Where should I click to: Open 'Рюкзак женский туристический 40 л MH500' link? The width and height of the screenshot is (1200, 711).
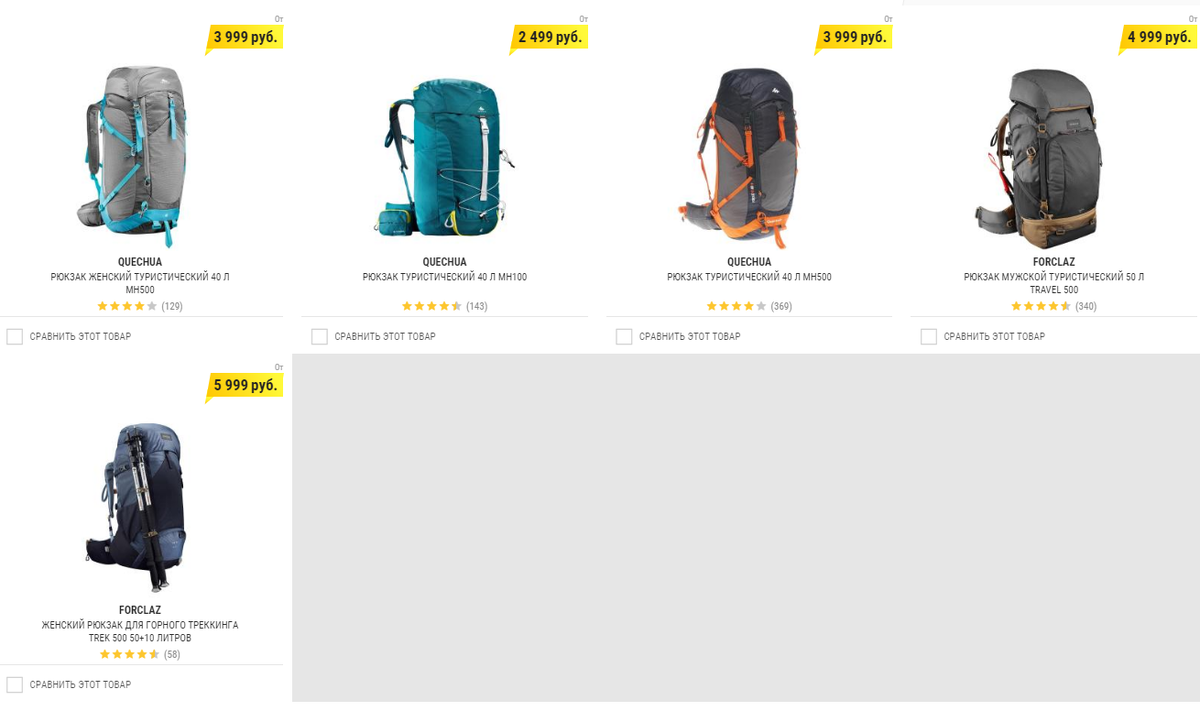(x=140, y=283)
